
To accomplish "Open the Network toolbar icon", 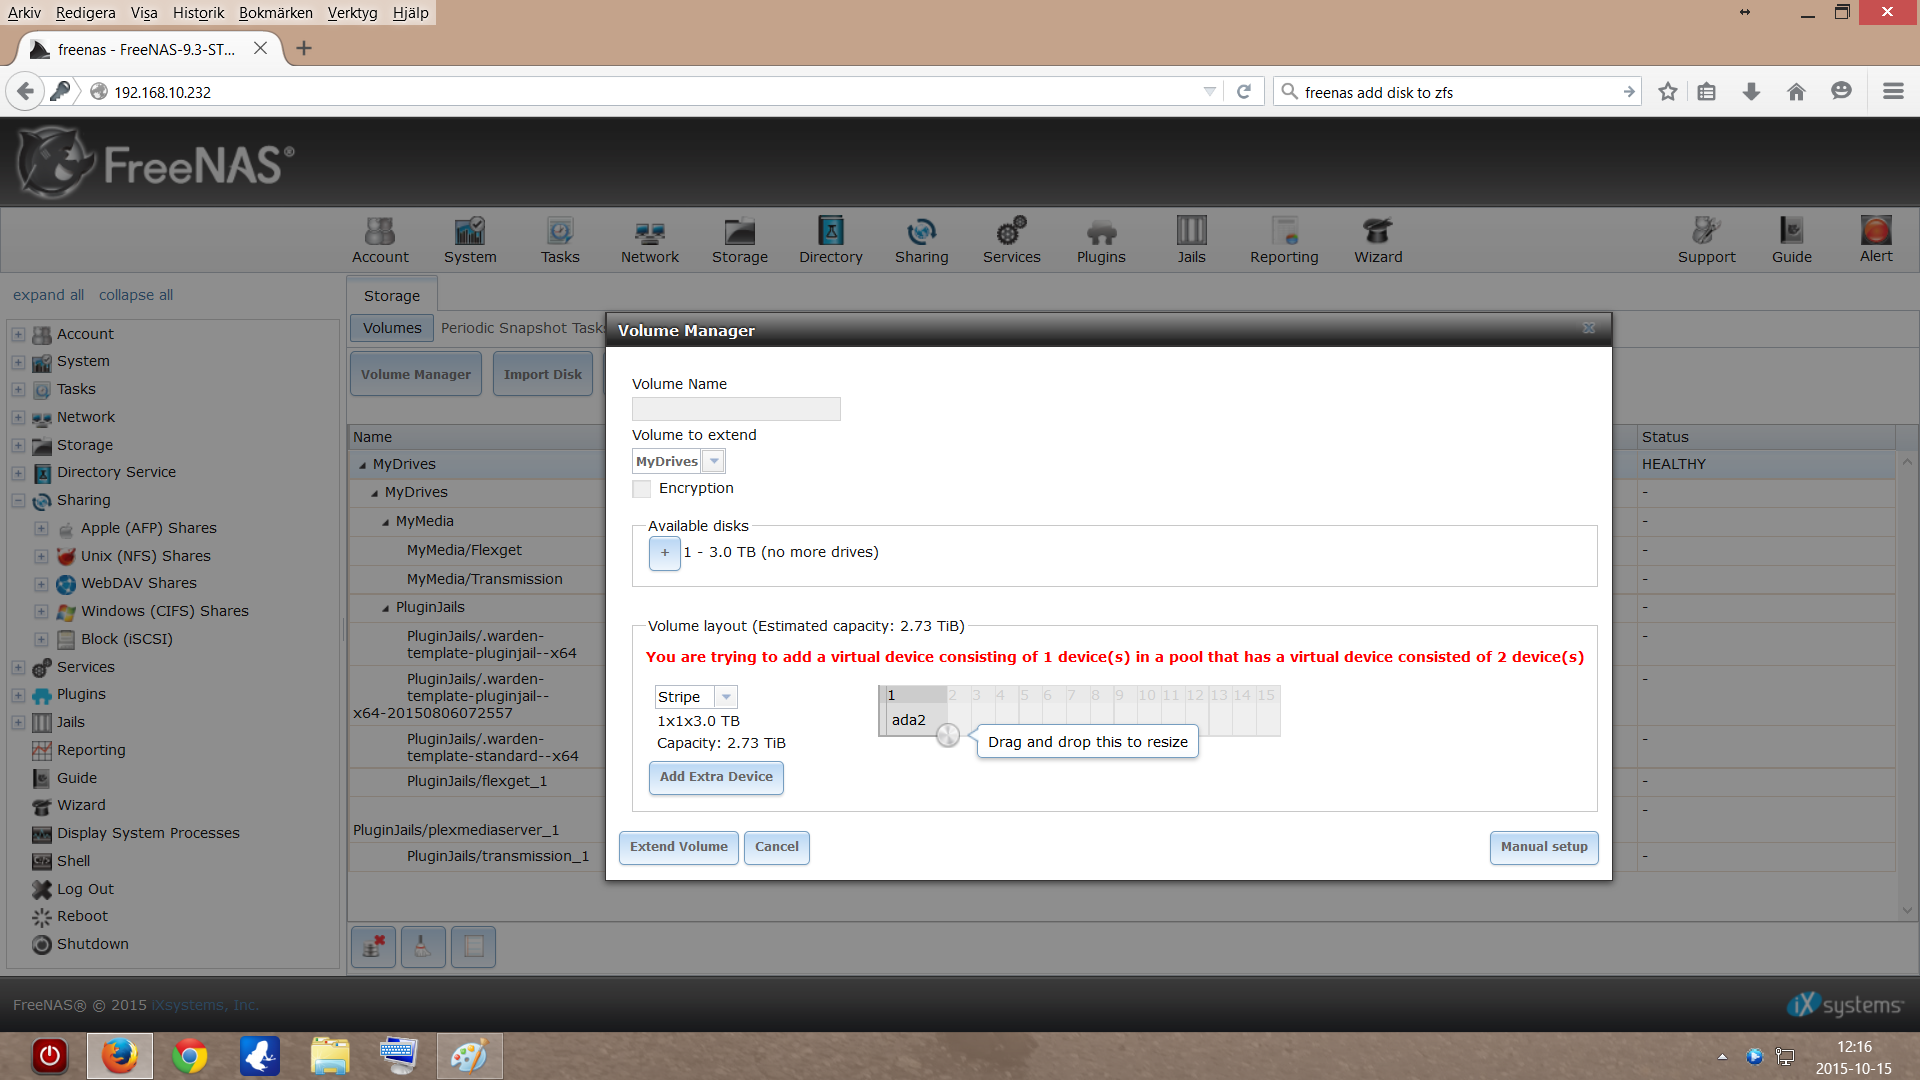I will [650, 241].
